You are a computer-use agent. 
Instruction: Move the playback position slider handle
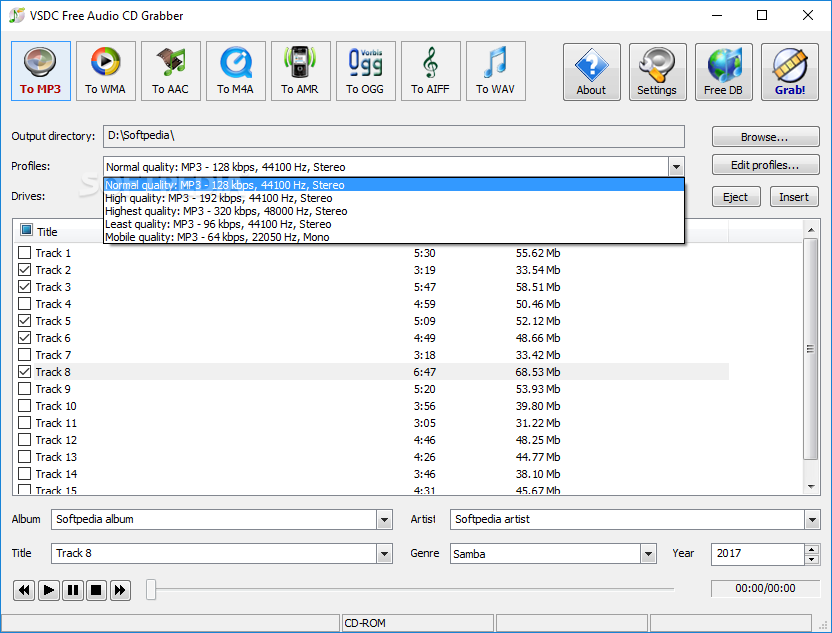coord(151,589)
